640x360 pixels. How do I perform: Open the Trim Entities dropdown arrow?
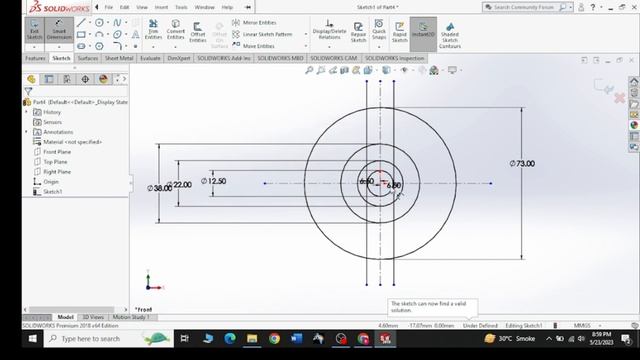[153, 47]
